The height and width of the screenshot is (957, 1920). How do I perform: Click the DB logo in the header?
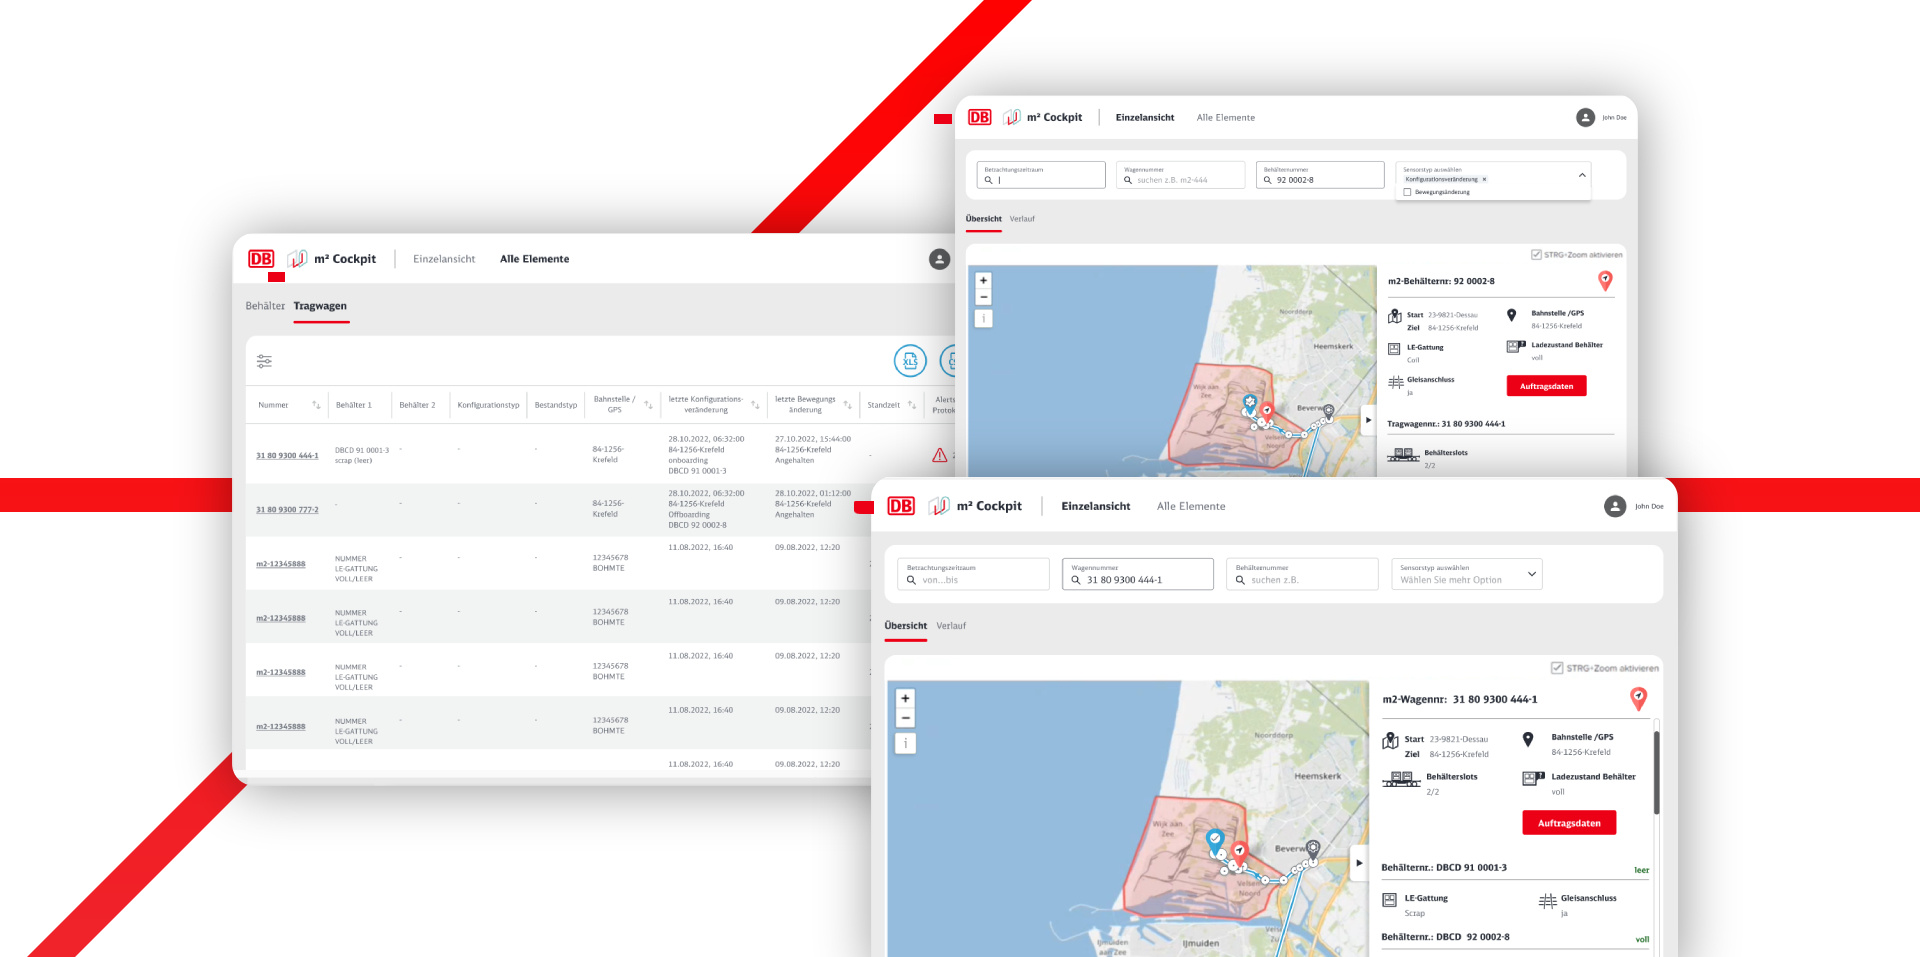[x=899, y=506]
